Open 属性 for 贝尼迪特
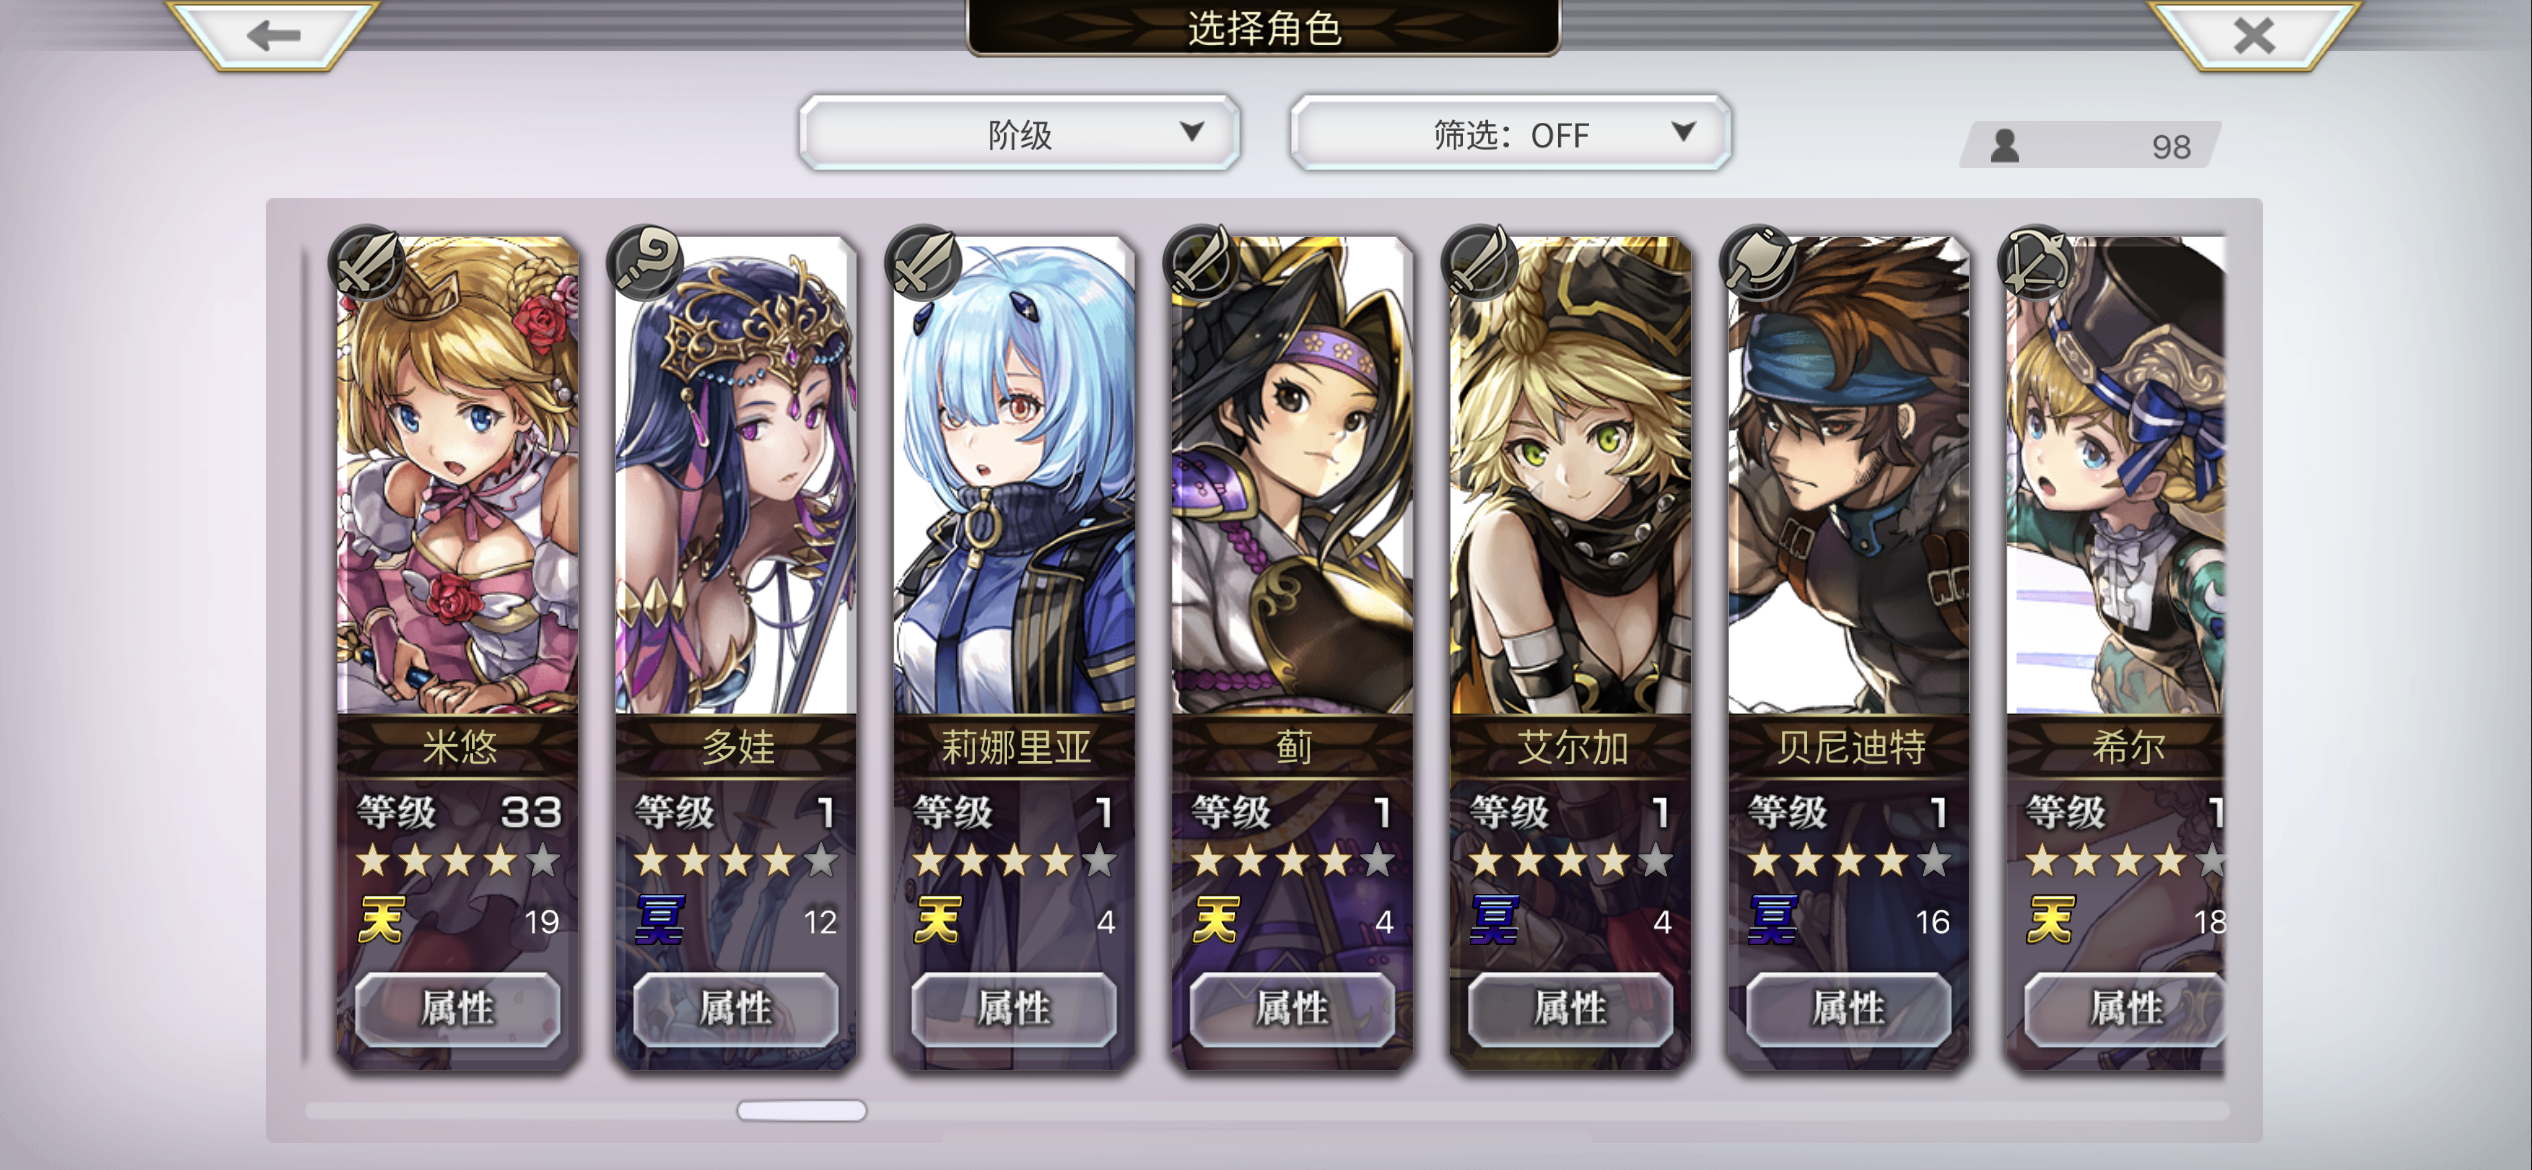Viewport: 2532px width, 1170px height. click(1848, 1009)
